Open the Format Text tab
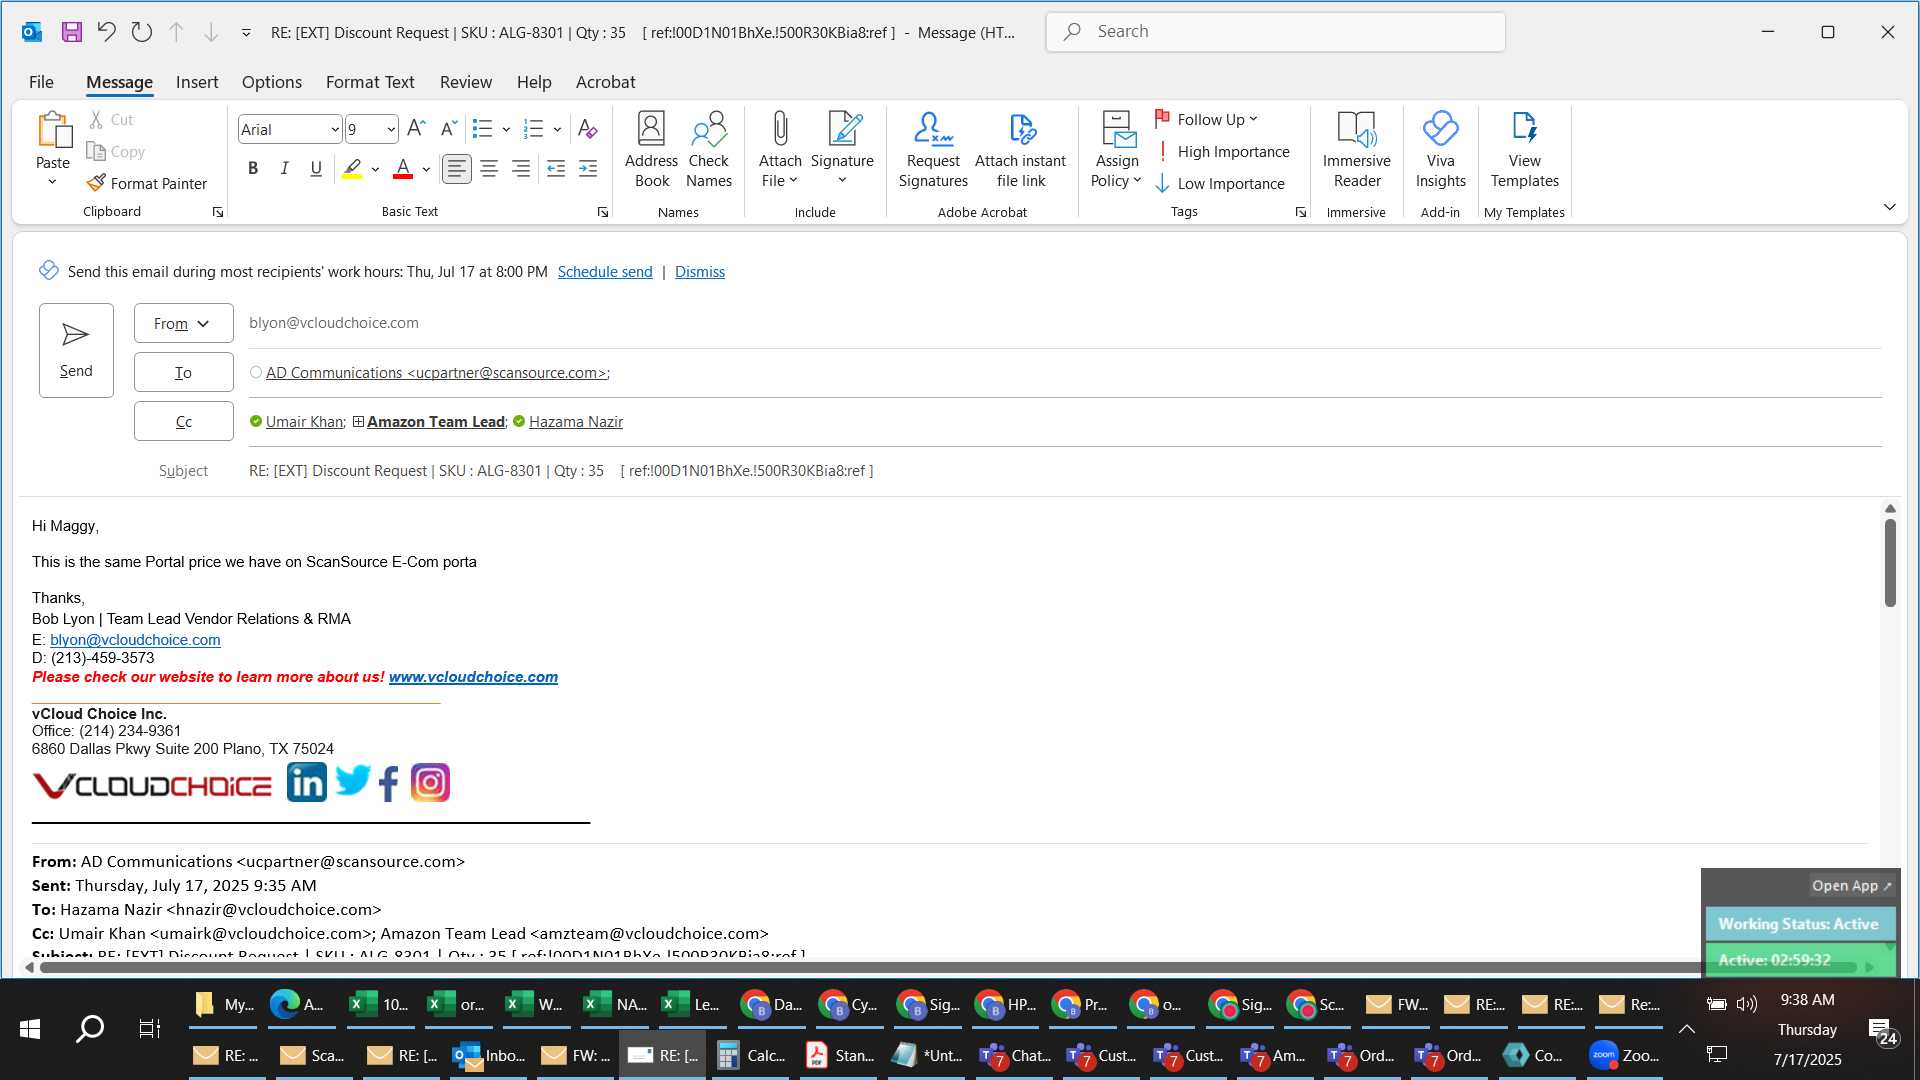1920x1080 pixels. [370, 82]
